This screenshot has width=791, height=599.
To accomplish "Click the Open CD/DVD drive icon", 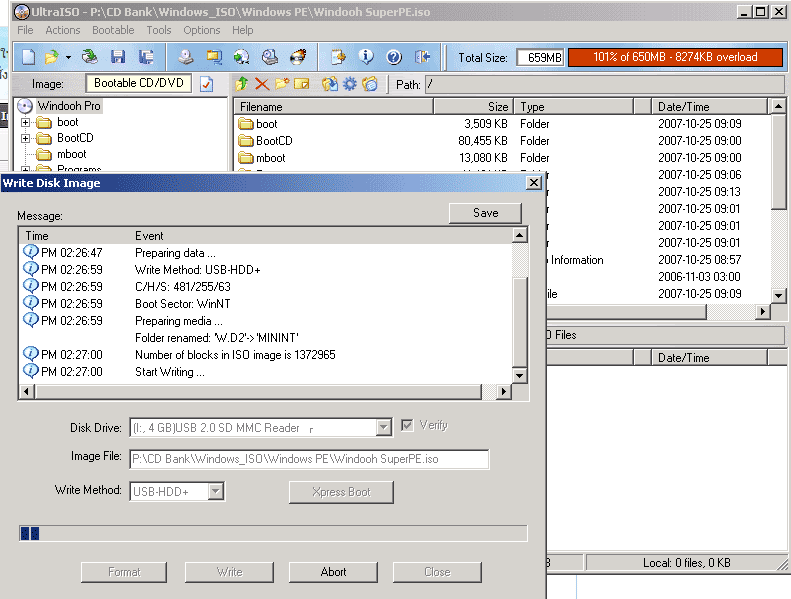I will point(90,57).
